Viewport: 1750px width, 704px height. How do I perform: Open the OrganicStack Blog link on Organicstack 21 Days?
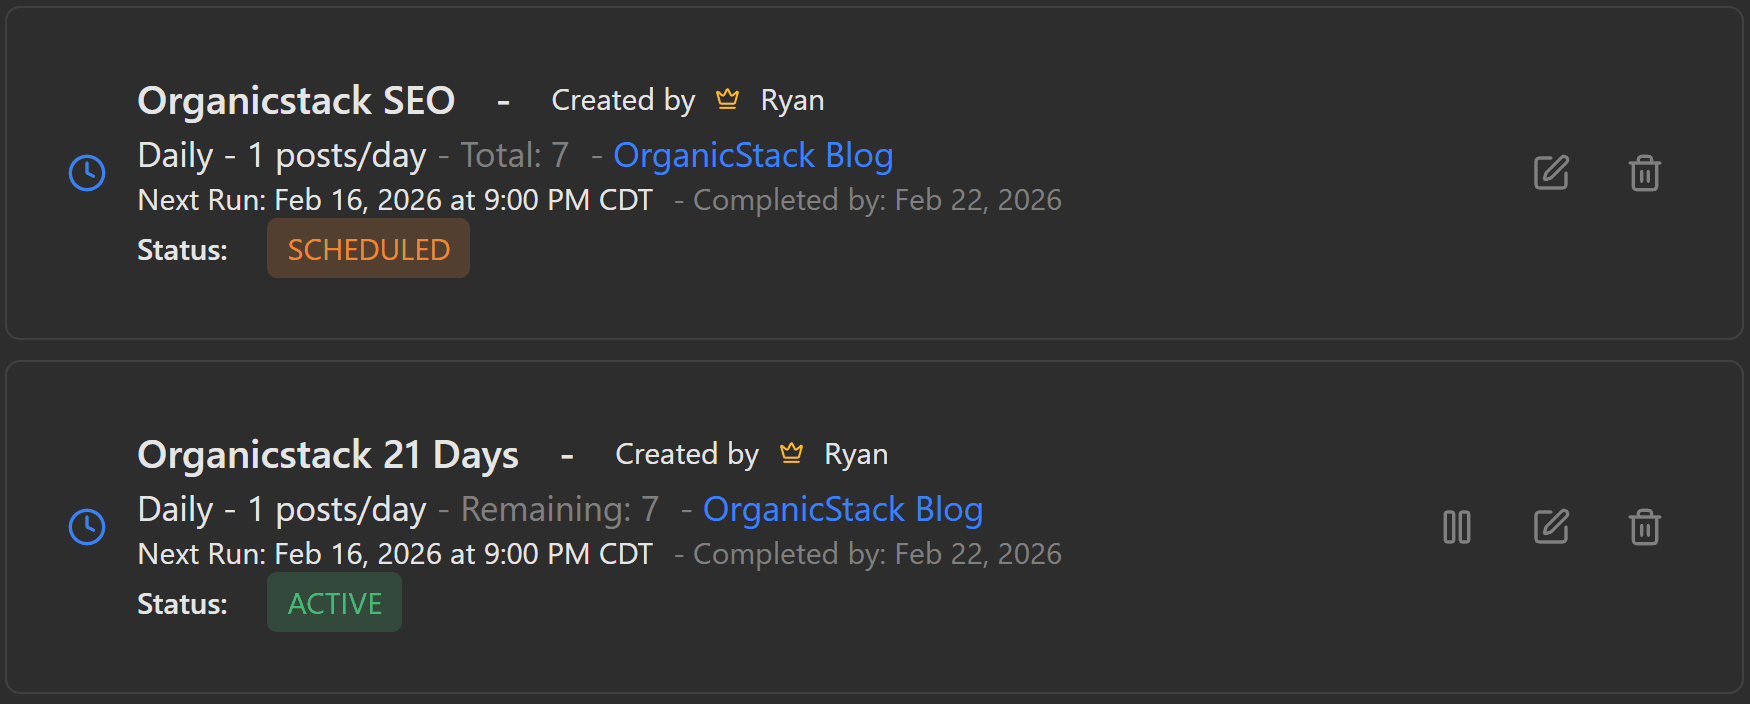pyautogui.click(x=843, y=509)
